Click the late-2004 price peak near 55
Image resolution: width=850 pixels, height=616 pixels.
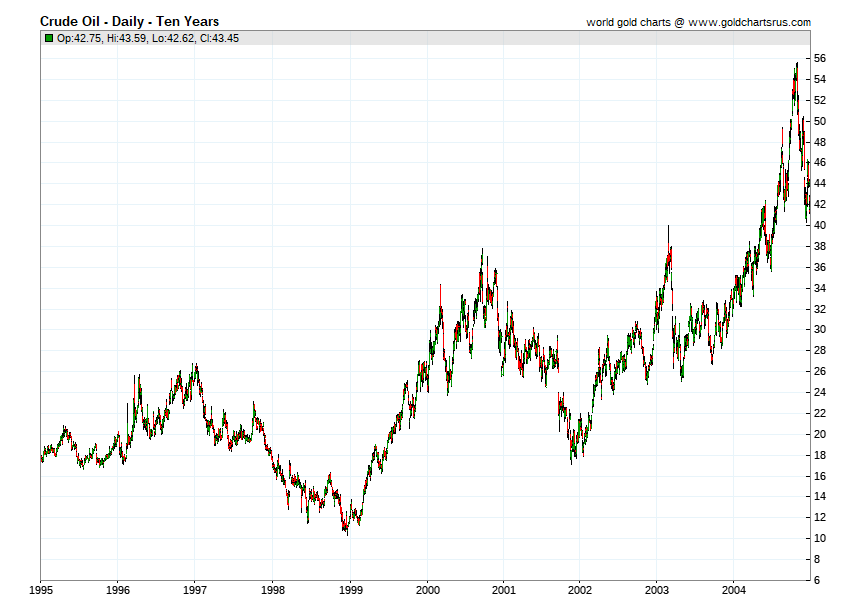pyautogui.click(x=796, y=66)
